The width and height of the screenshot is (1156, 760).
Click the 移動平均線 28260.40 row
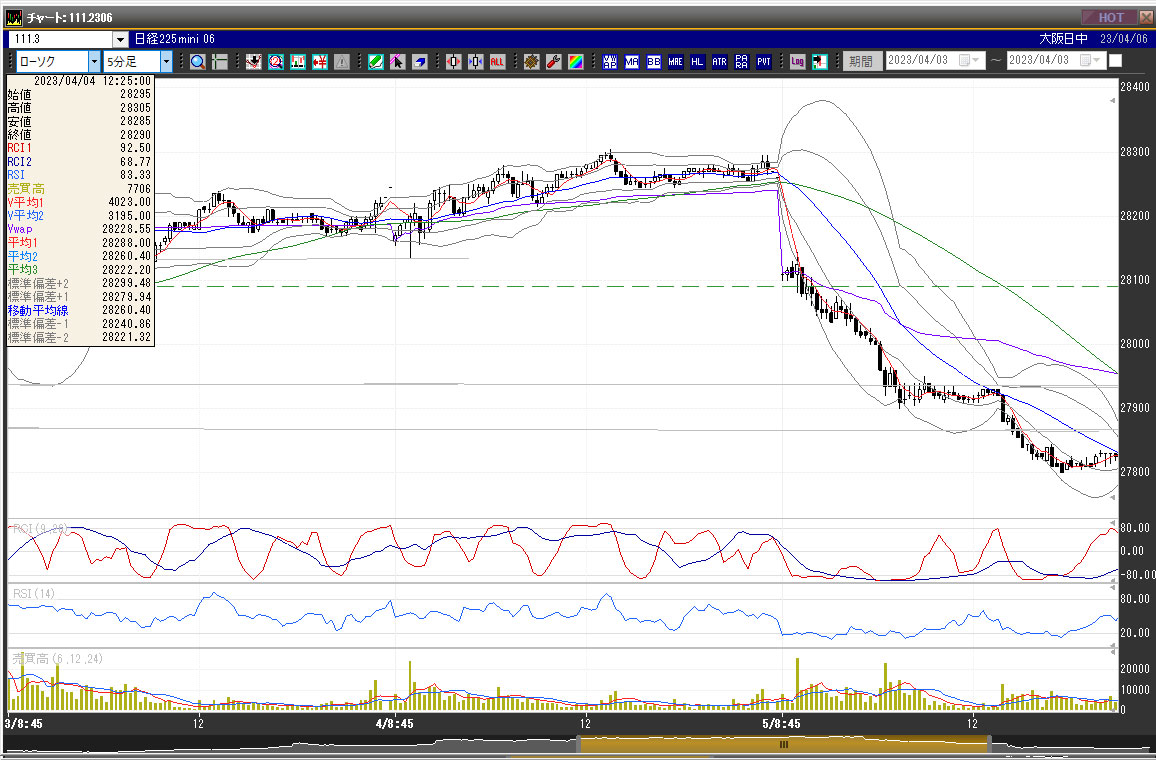80,310
